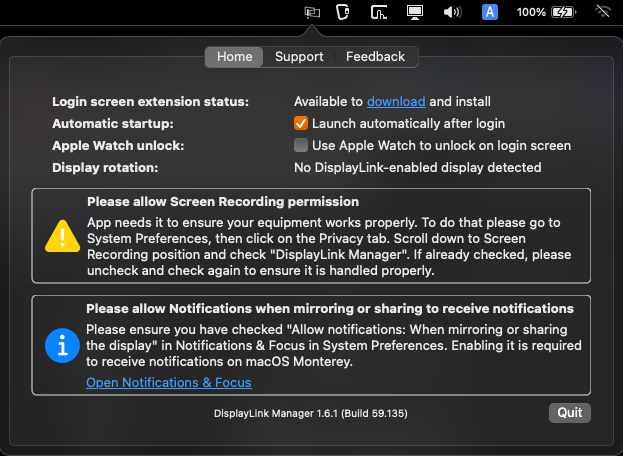
Task: Click the battery charging icon
Action: (564, 12)
